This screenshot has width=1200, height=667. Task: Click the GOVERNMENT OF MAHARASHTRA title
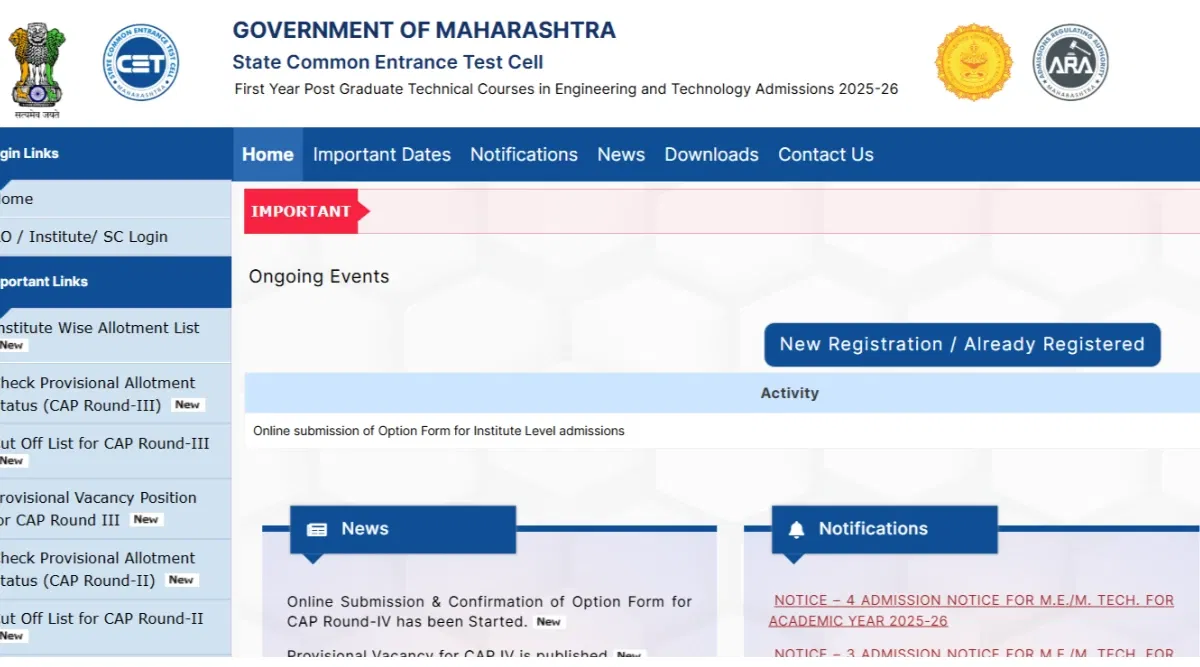click(x=424, y=30)
